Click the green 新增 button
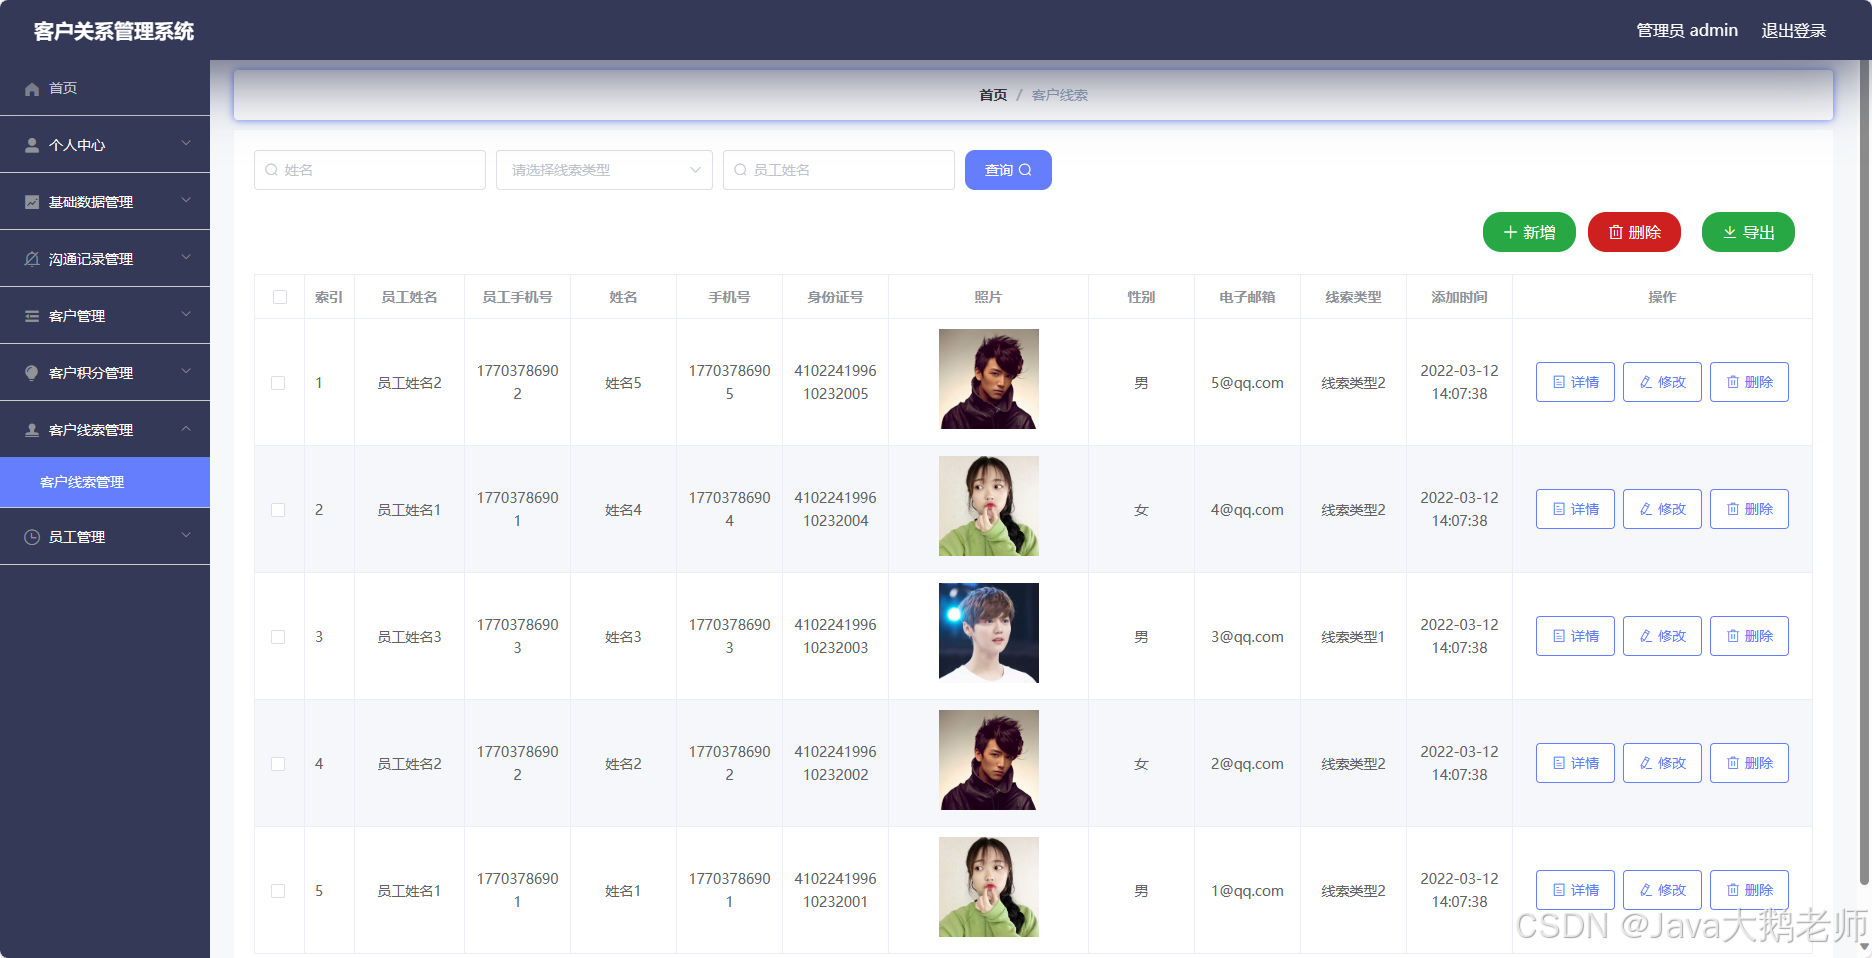1872x958 pixels. click(x=1529, y=231)
